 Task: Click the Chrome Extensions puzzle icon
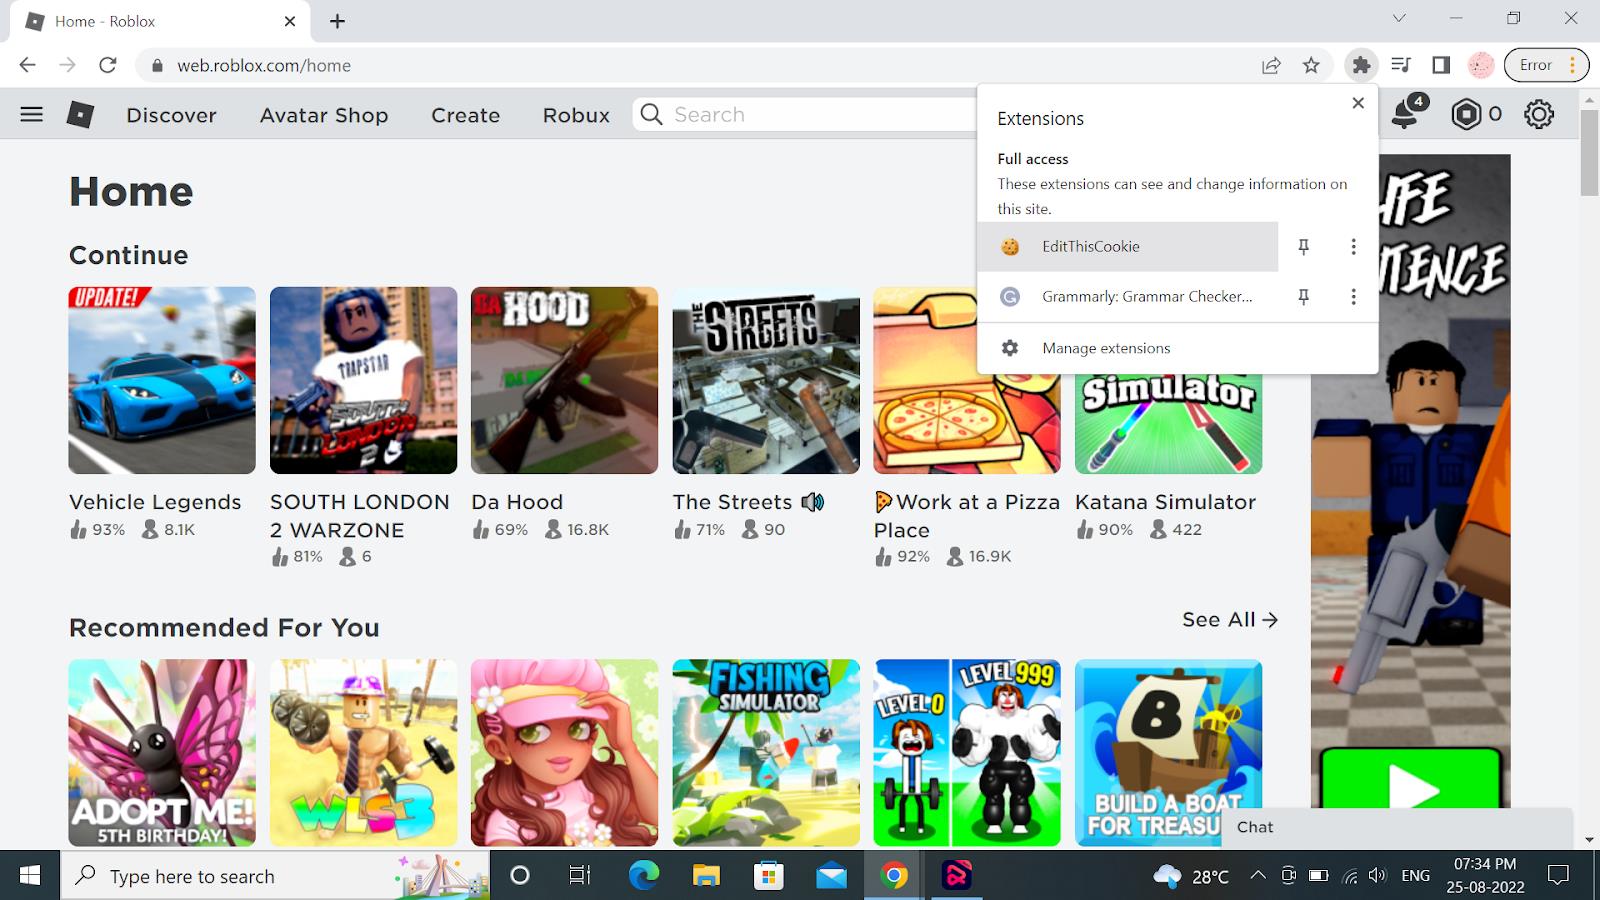tap(1362, 65)
